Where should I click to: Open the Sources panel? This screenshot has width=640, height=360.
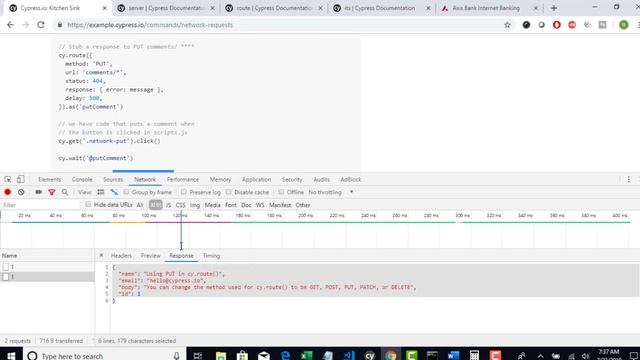click(113, 180)
